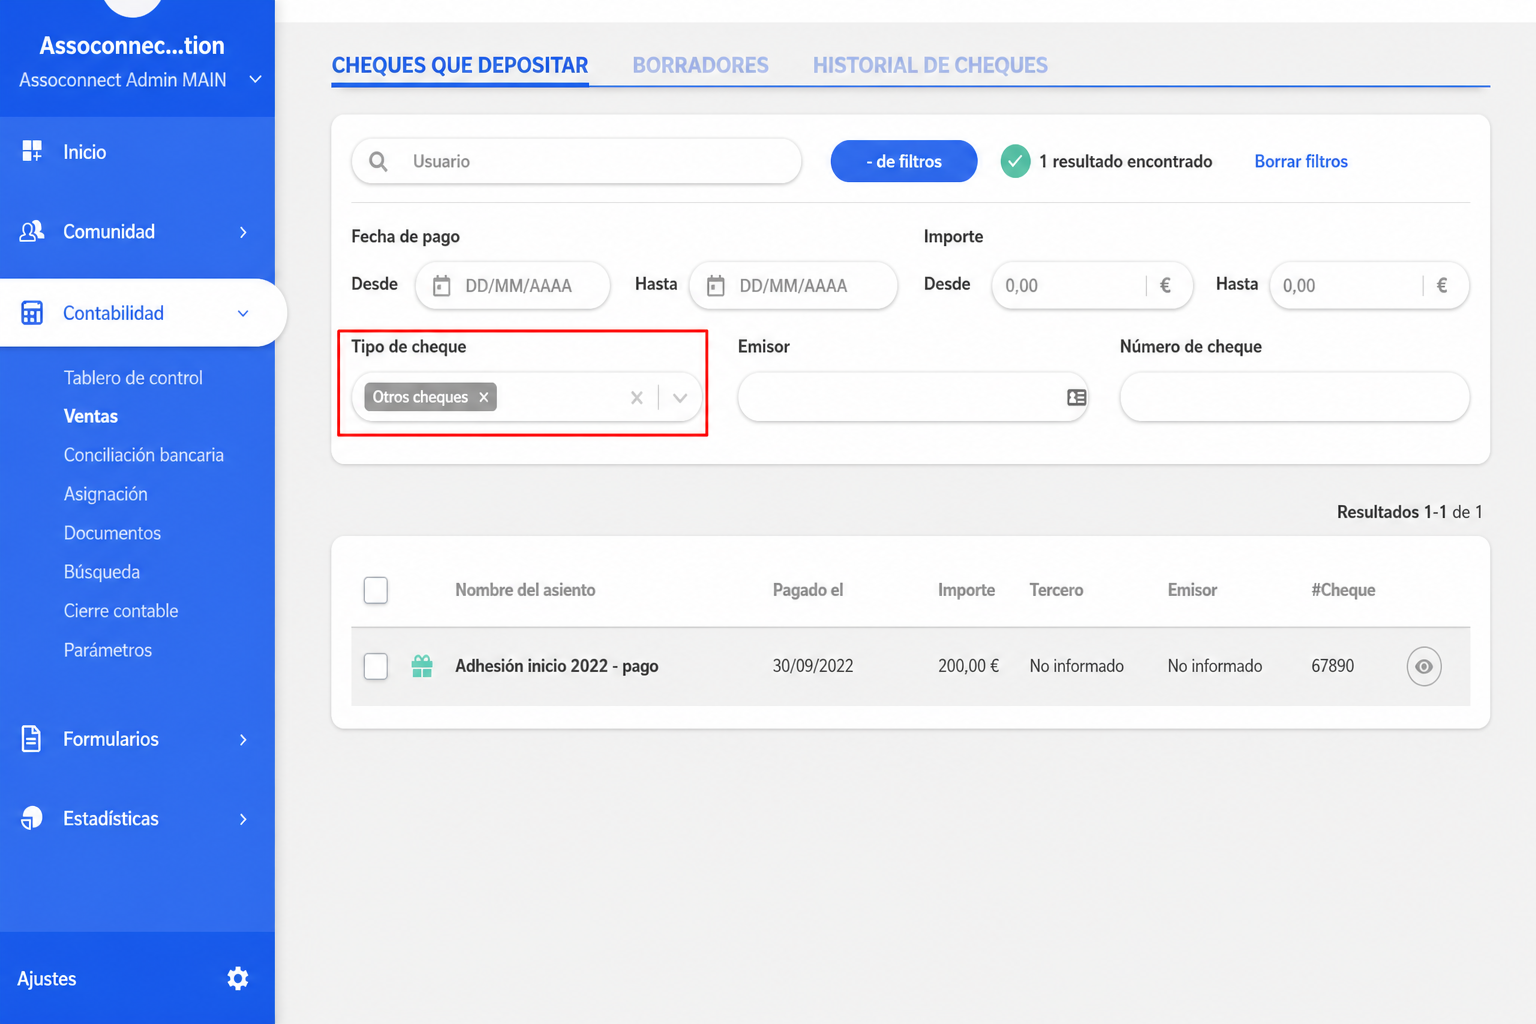Click the Comunidad people icon
This screenshot has width=1536, height=1024.
[x=32, y=231]
